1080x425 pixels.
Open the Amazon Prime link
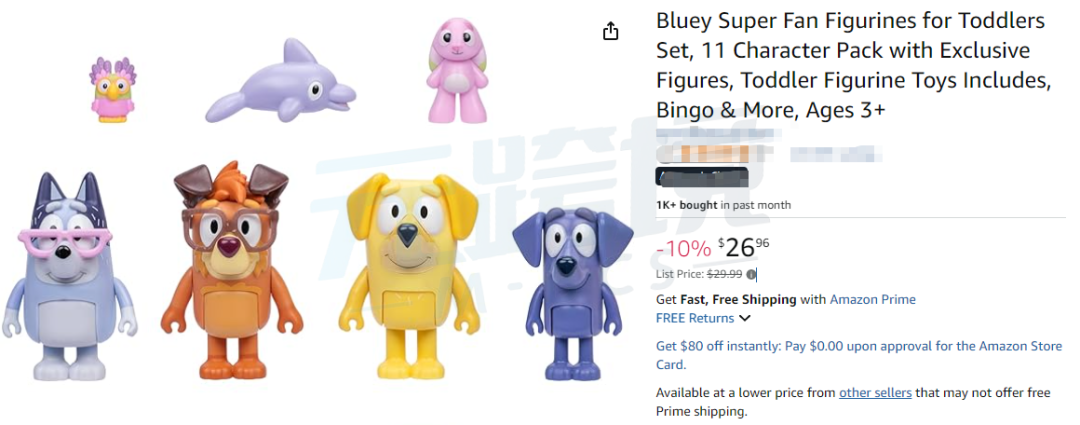pyautogui.click(x=872, y=299)
